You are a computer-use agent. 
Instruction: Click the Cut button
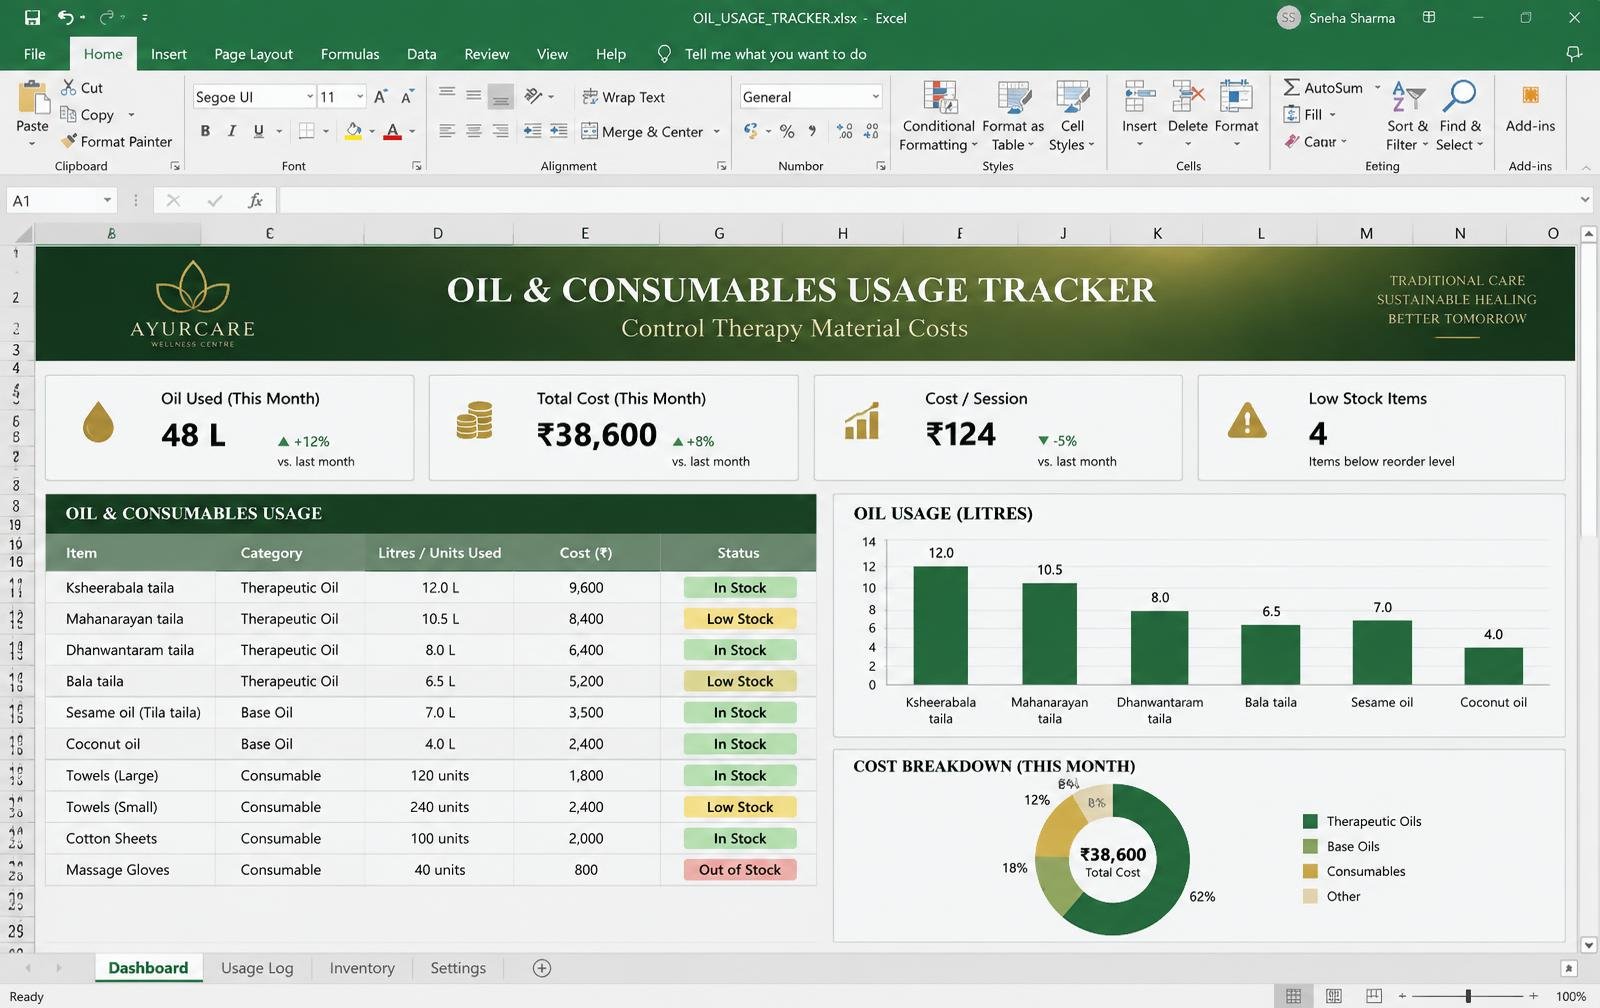82,88
